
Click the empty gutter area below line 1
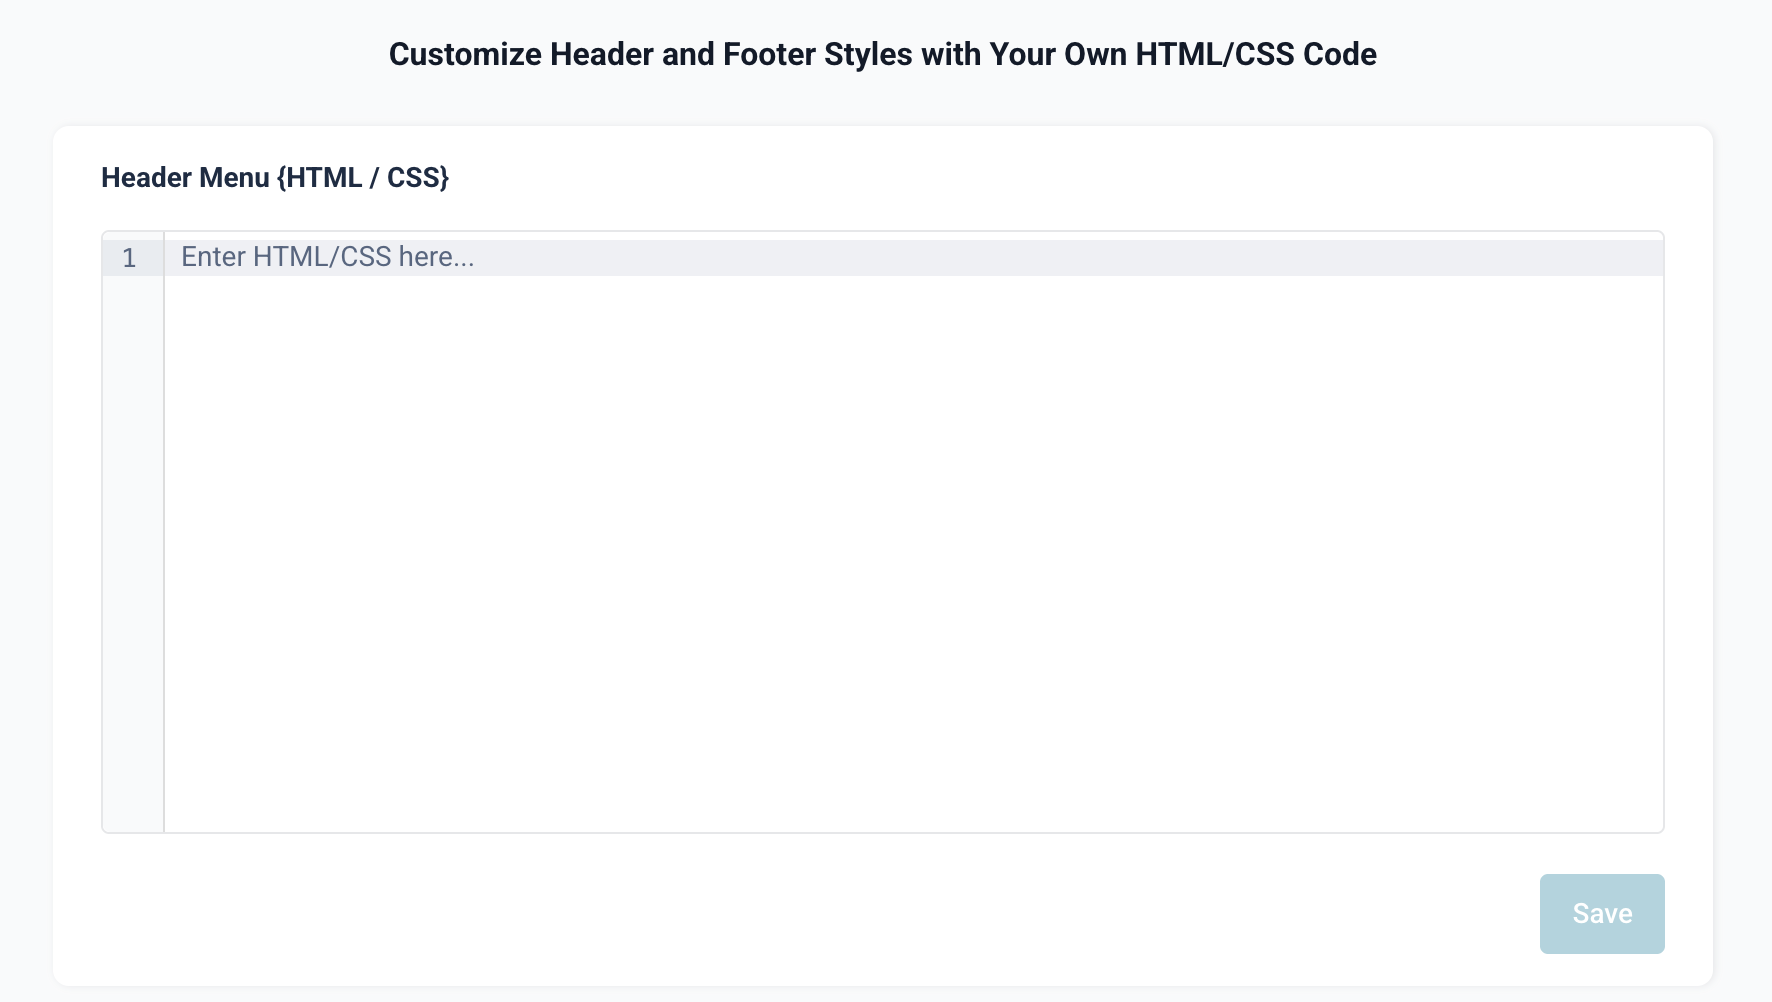click(x=132, y=550)
